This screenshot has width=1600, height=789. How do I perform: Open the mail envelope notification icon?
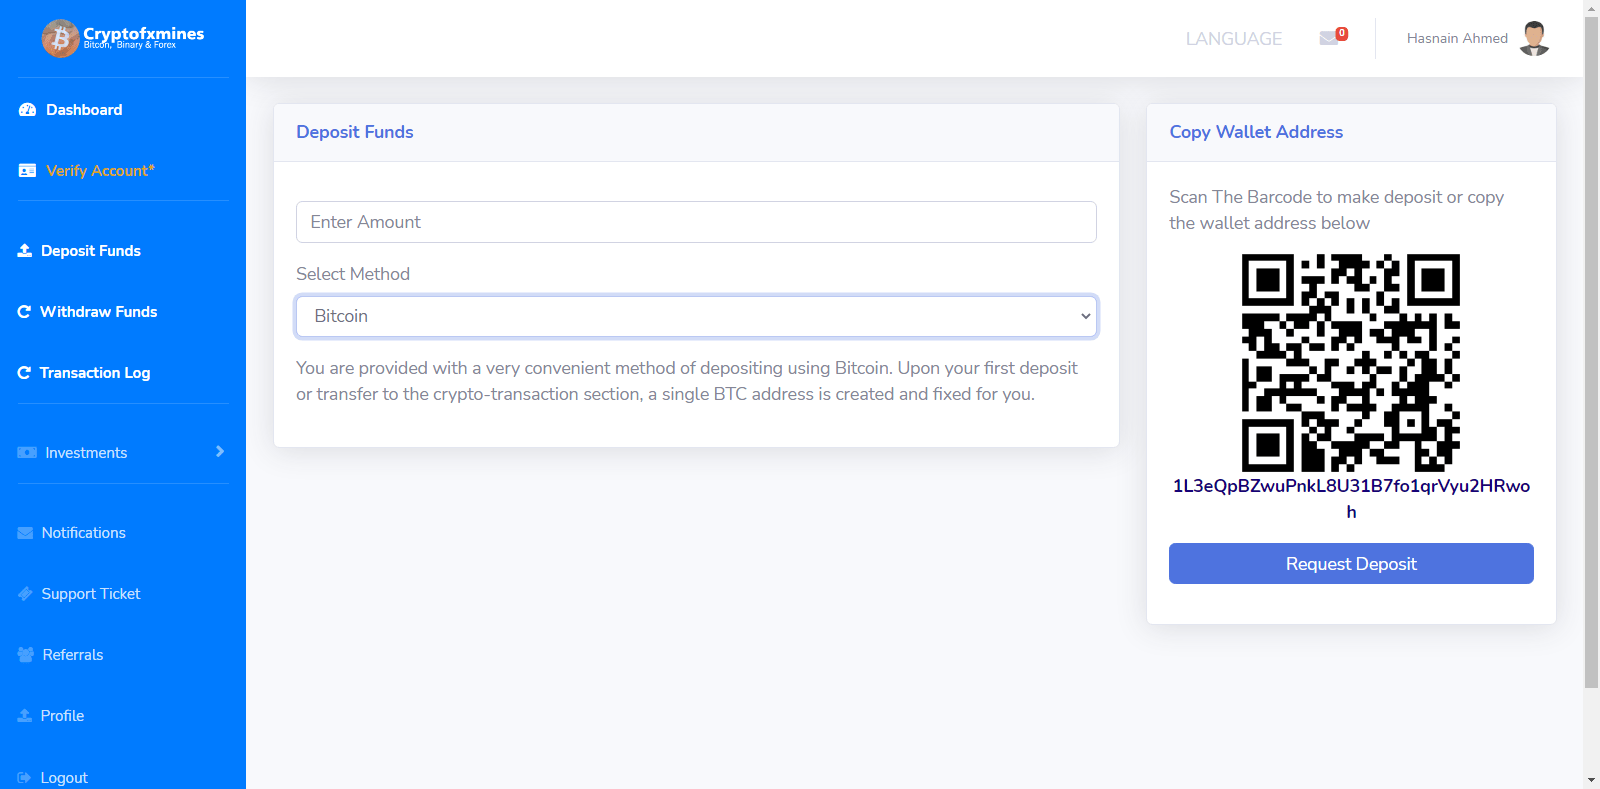point(1329,38)
